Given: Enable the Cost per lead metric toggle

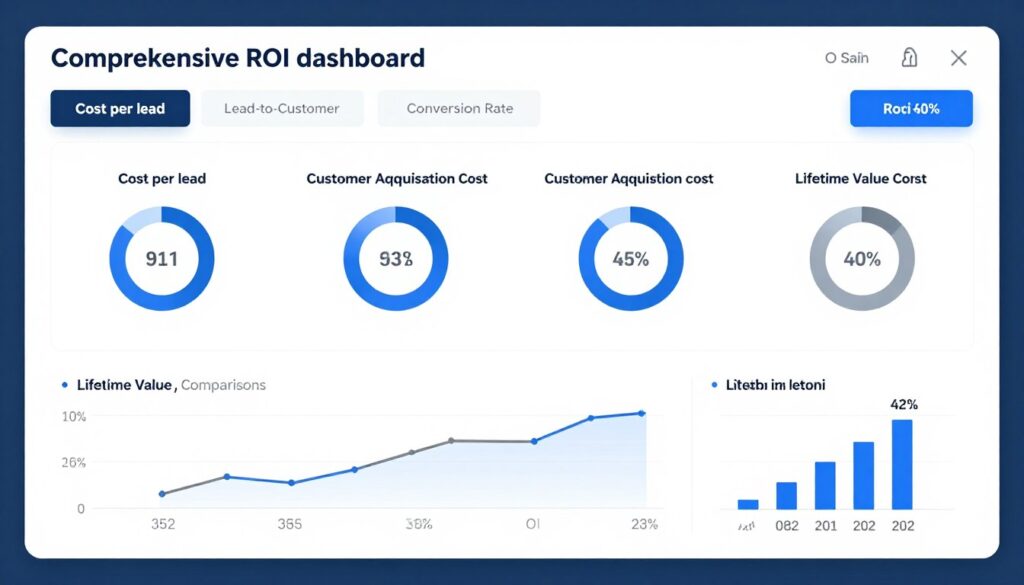Looking at the screenshot, I should coord(120,108).
